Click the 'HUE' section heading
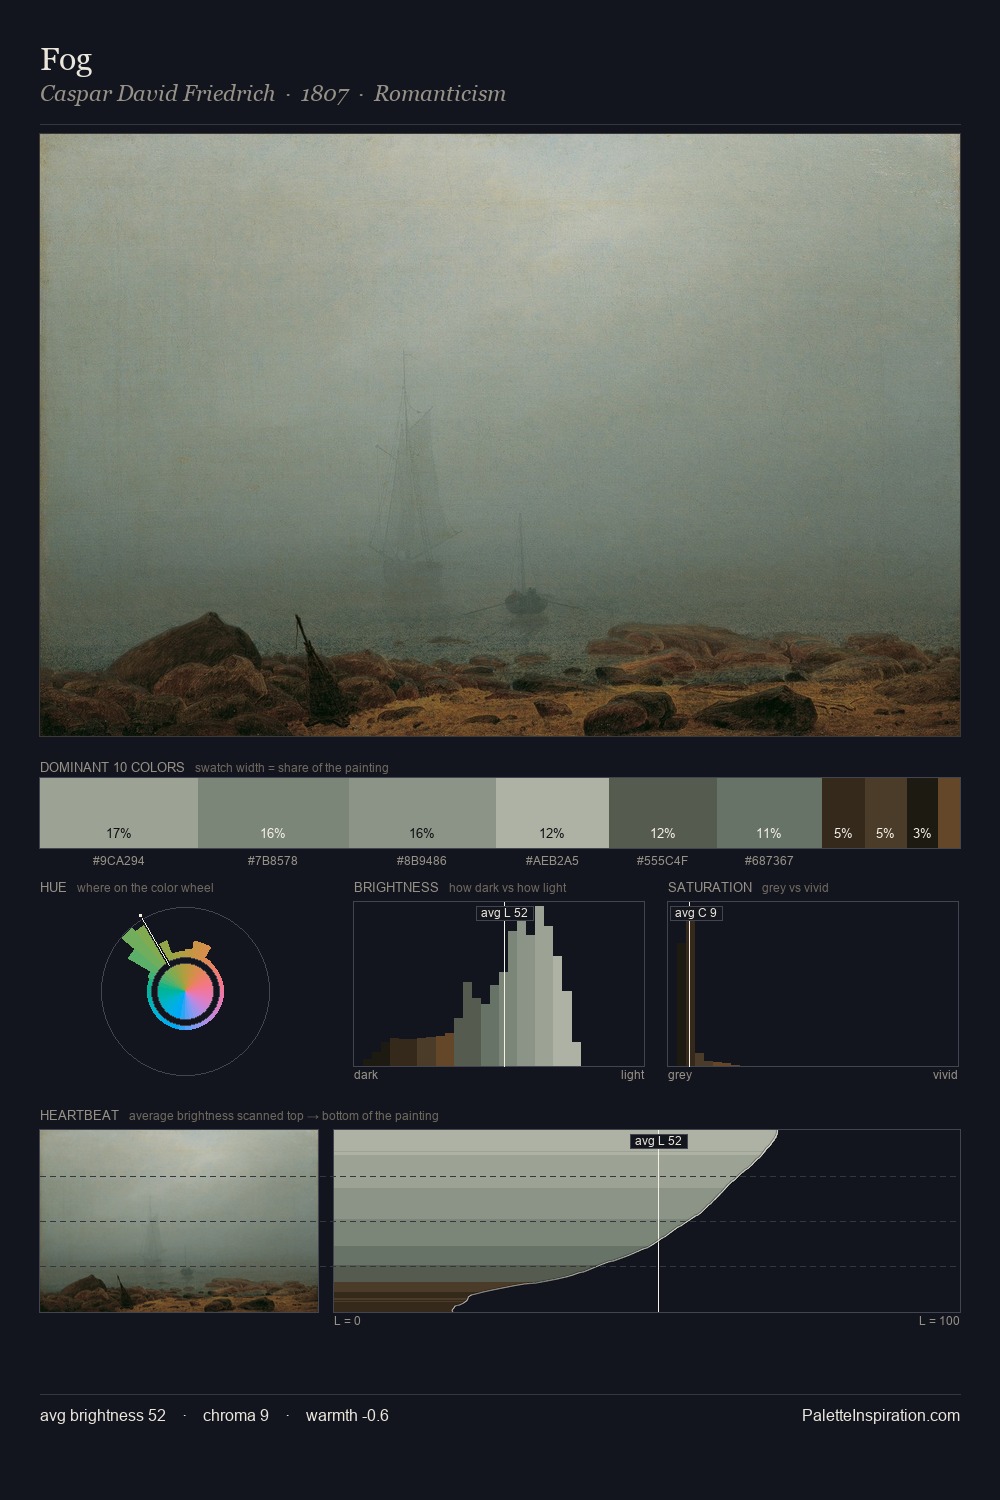 pyautogui.click(x=53, y=887)
